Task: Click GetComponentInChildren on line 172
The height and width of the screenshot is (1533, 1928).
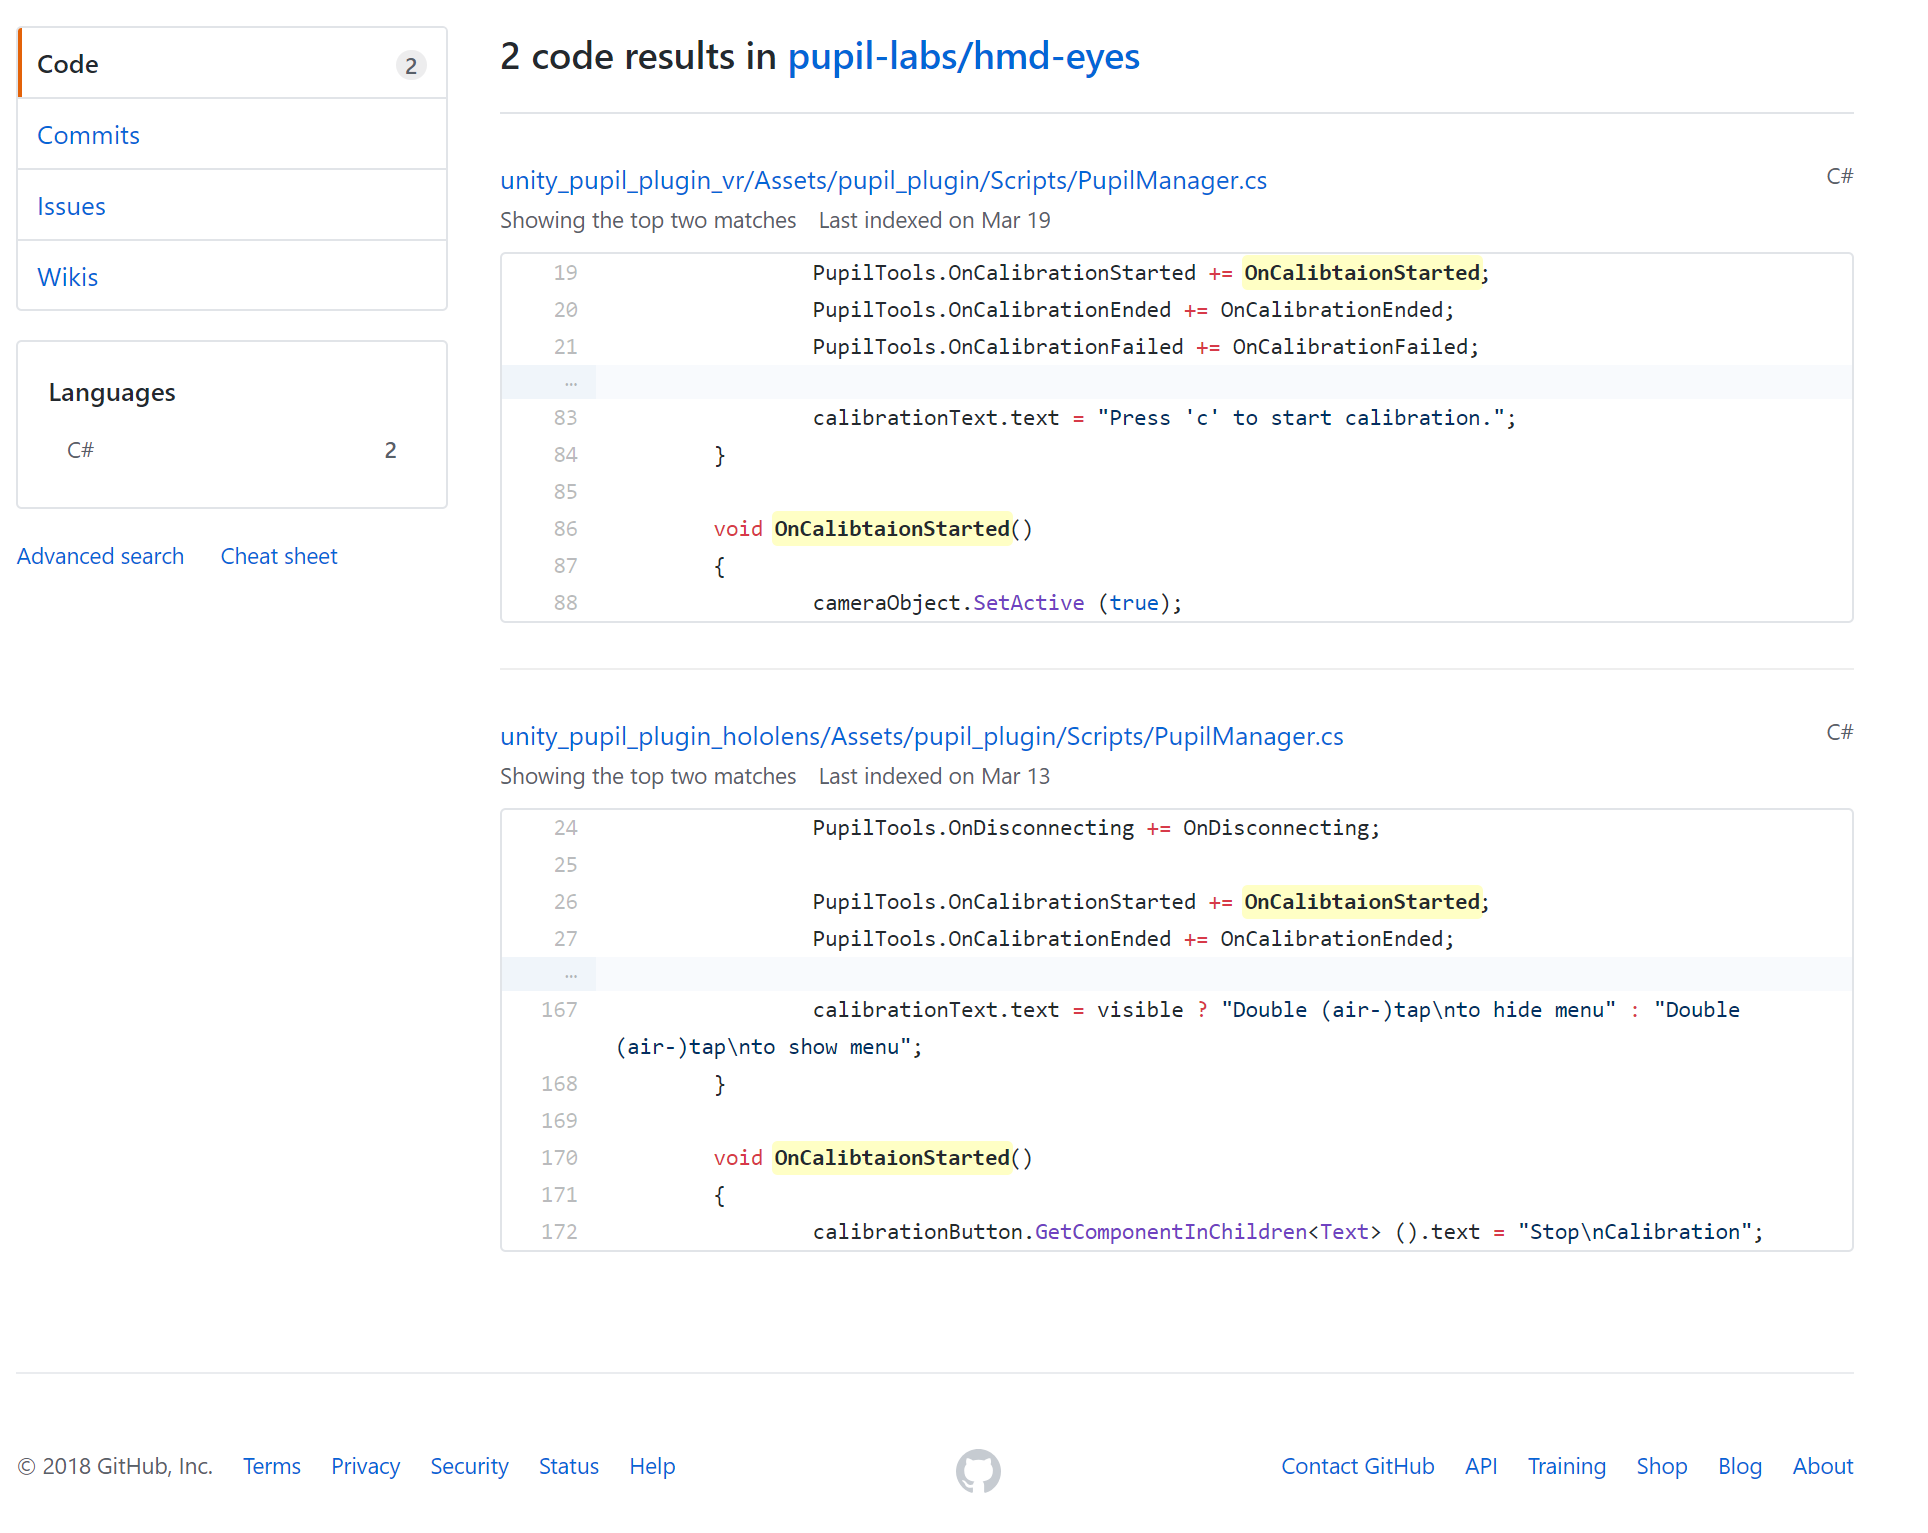Action: 1170,1231
